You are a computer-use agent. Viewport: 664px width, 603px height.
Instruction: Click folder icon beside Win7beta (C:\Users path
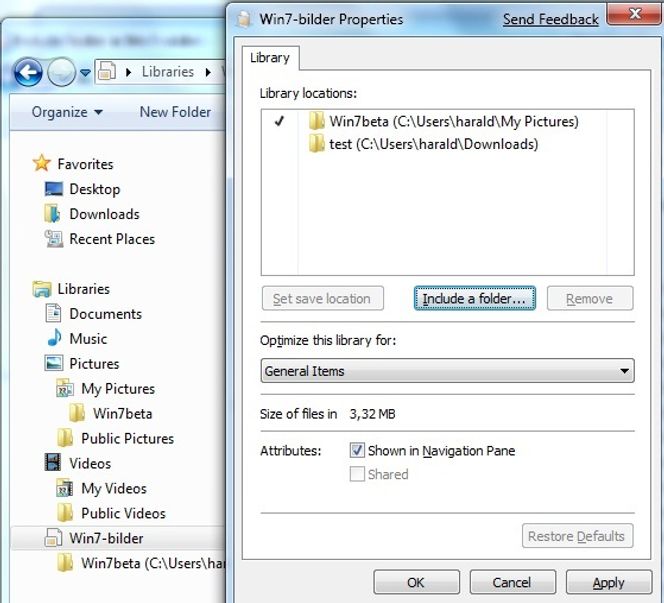65,563
